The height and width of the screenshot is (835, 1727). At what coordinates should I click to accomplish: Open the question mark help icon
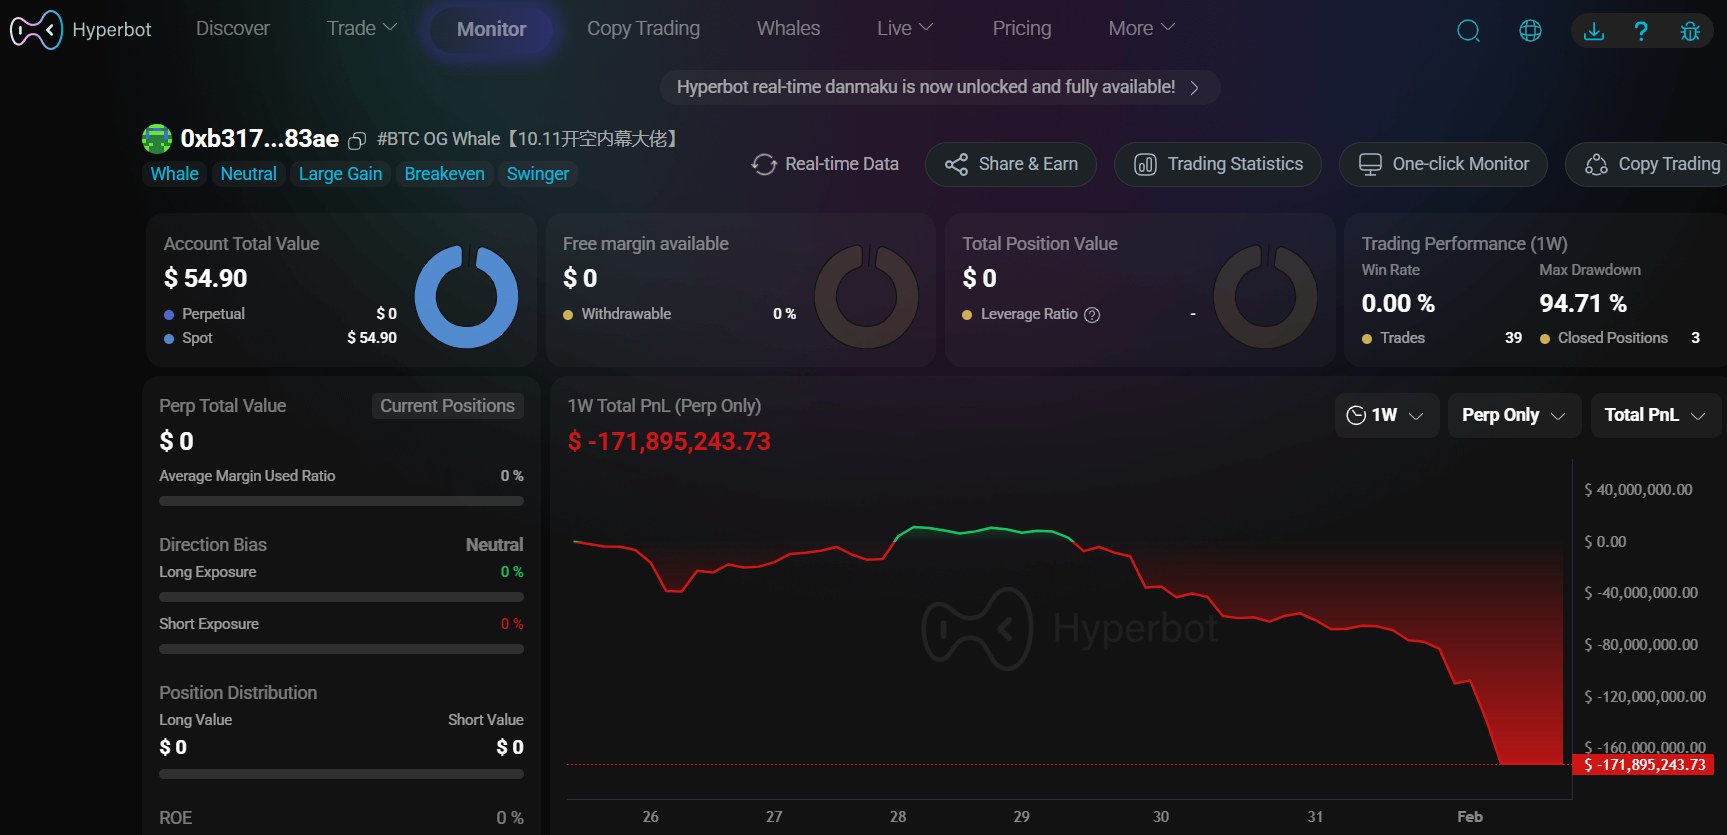click(1641, 31)
